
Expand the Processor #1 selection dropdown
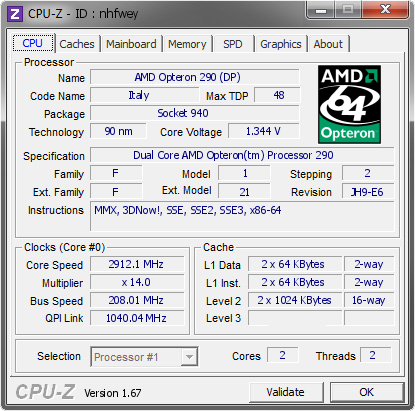point(189,357)
